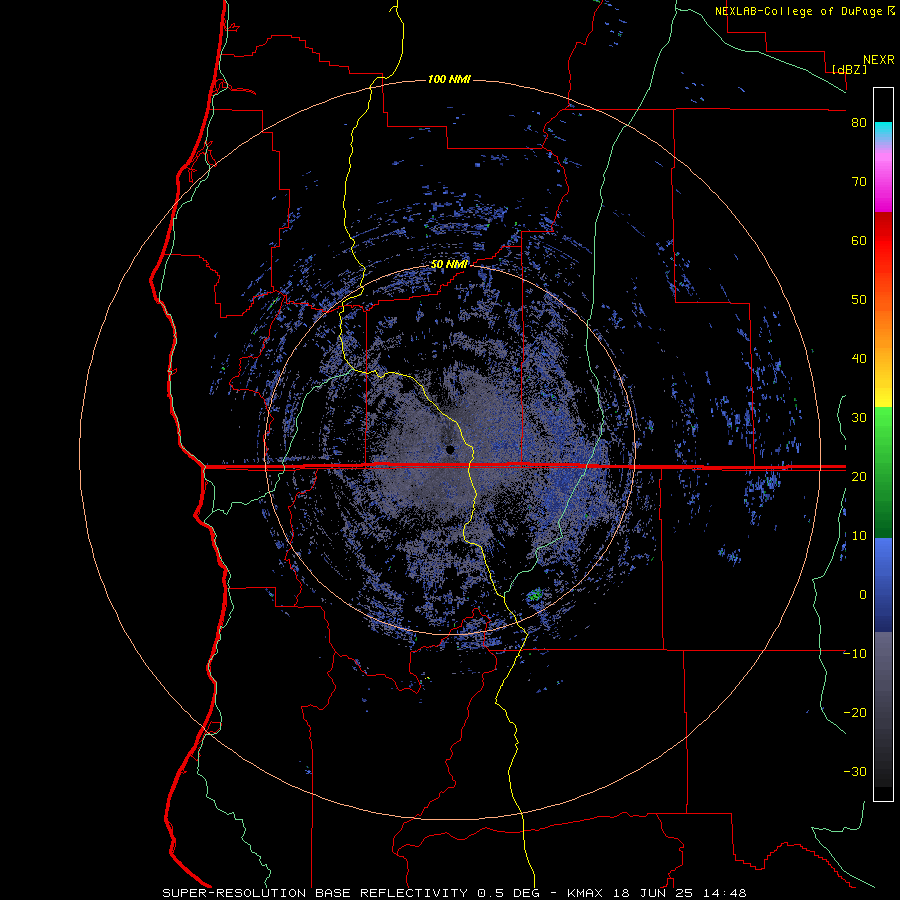Click the black dot marking the radar site
The width and height of the screenshot is (900, 900).
(450, 449)
